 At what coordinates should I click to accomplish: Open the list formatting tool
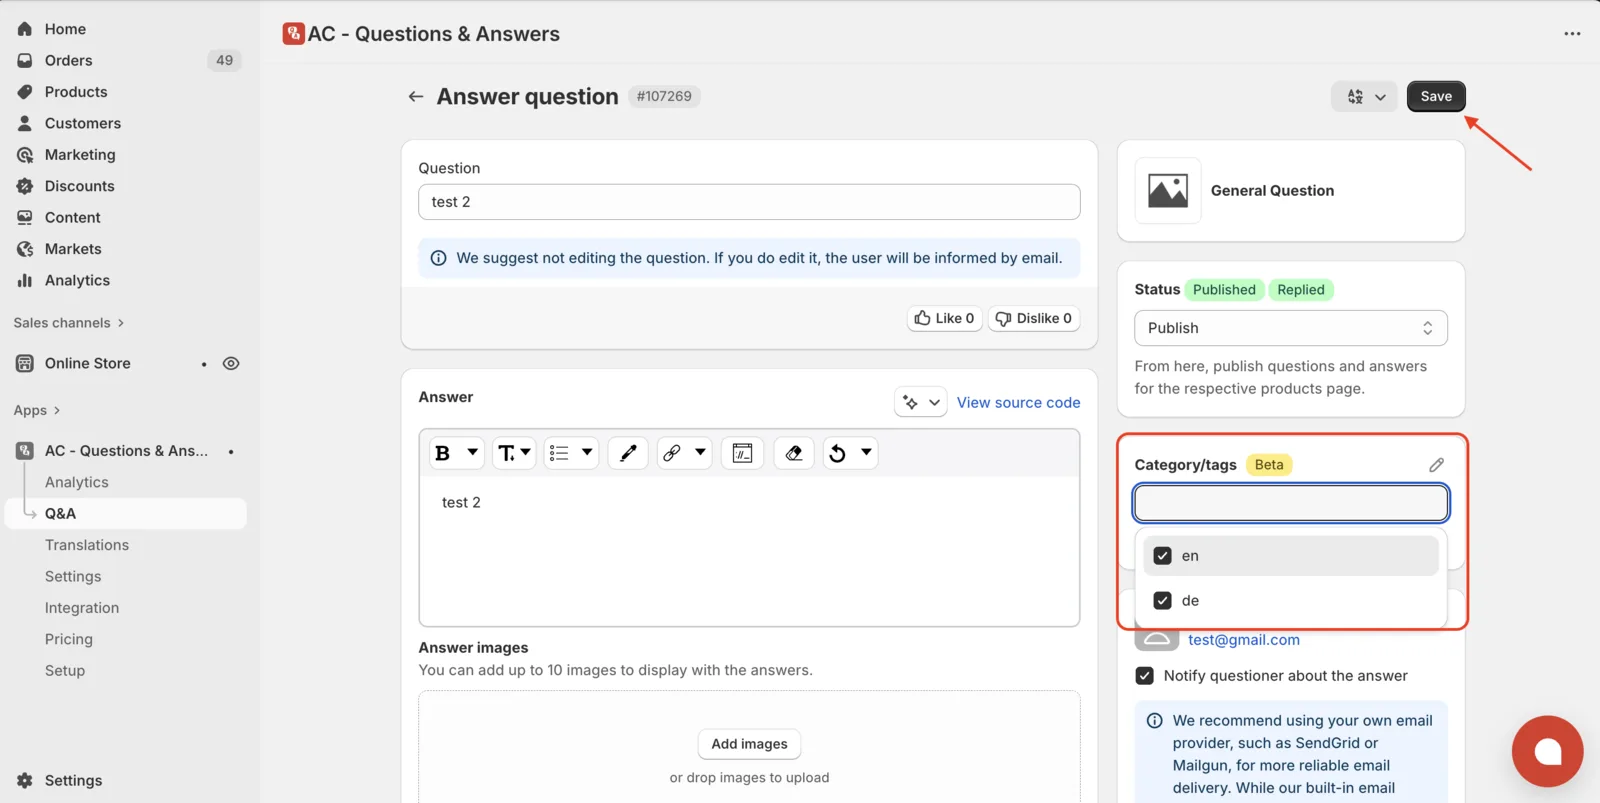[559, 453]
